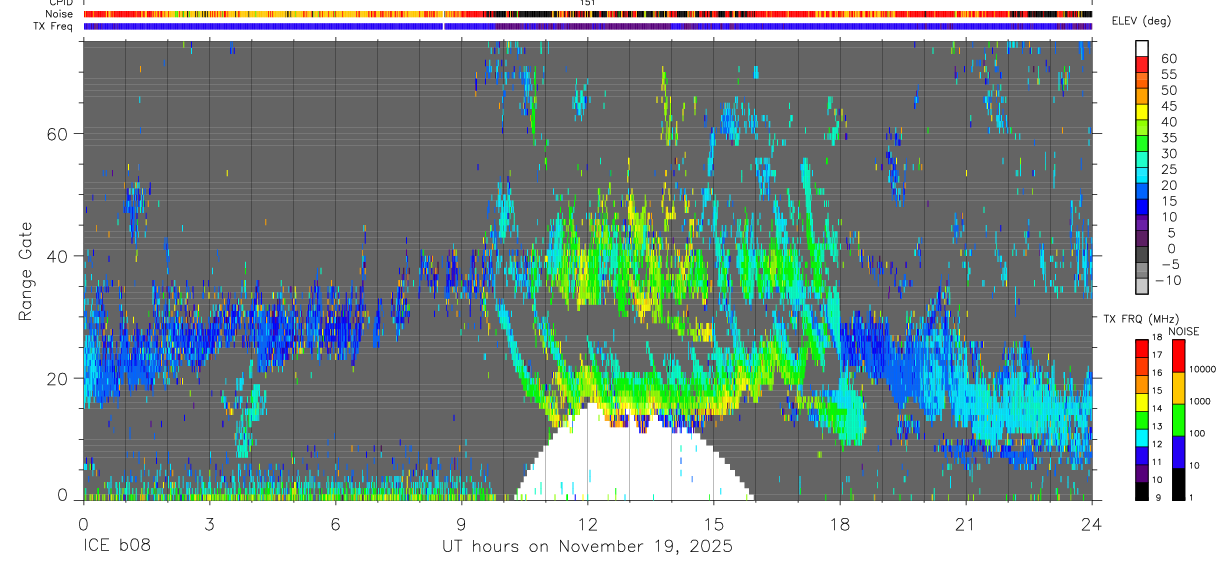Click the 'UT hours on November 19, 2025' axis title
This screenshot has height=567, width=1228.
(588, 546)
